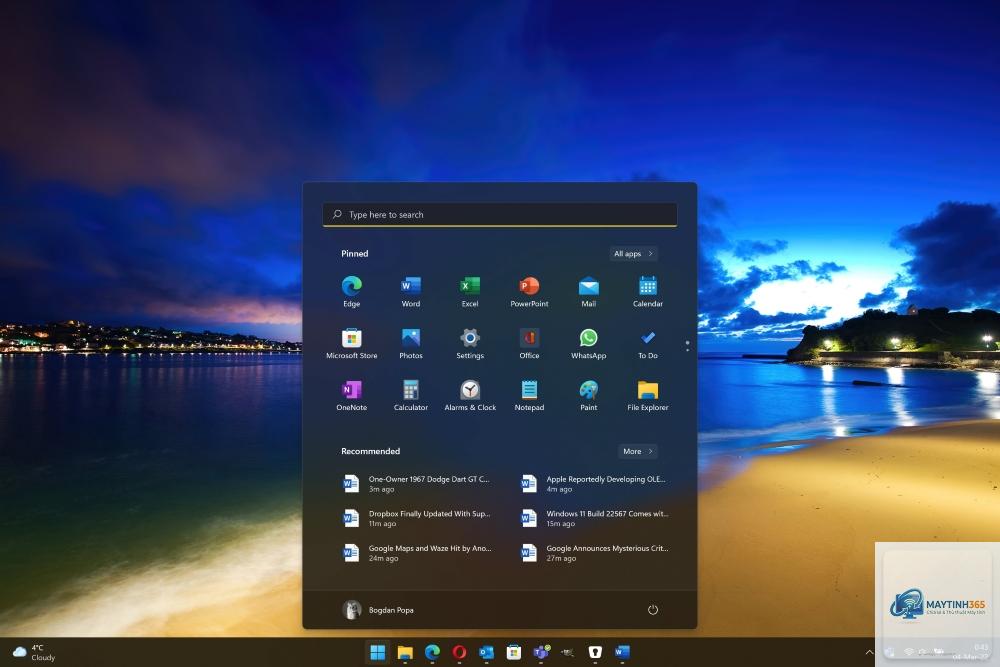Click the Start button on the taskbar
The image size is (1000, 667).
378,652
